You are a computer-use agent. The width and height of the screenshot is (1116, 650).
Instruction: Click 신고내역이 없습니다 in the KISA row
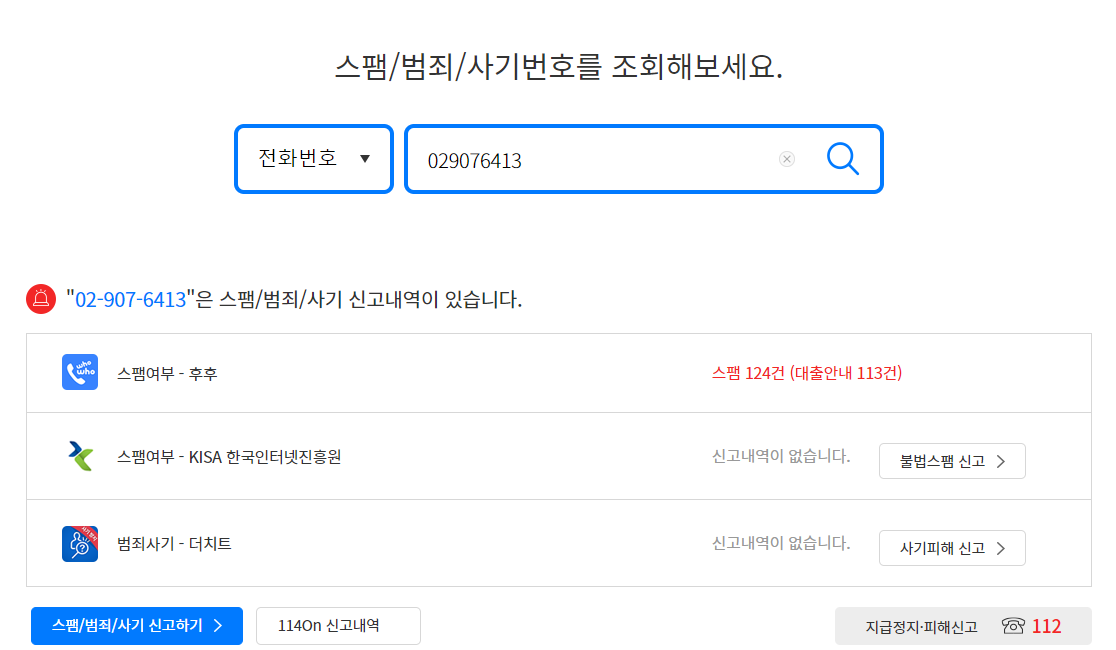pos(781,456)
